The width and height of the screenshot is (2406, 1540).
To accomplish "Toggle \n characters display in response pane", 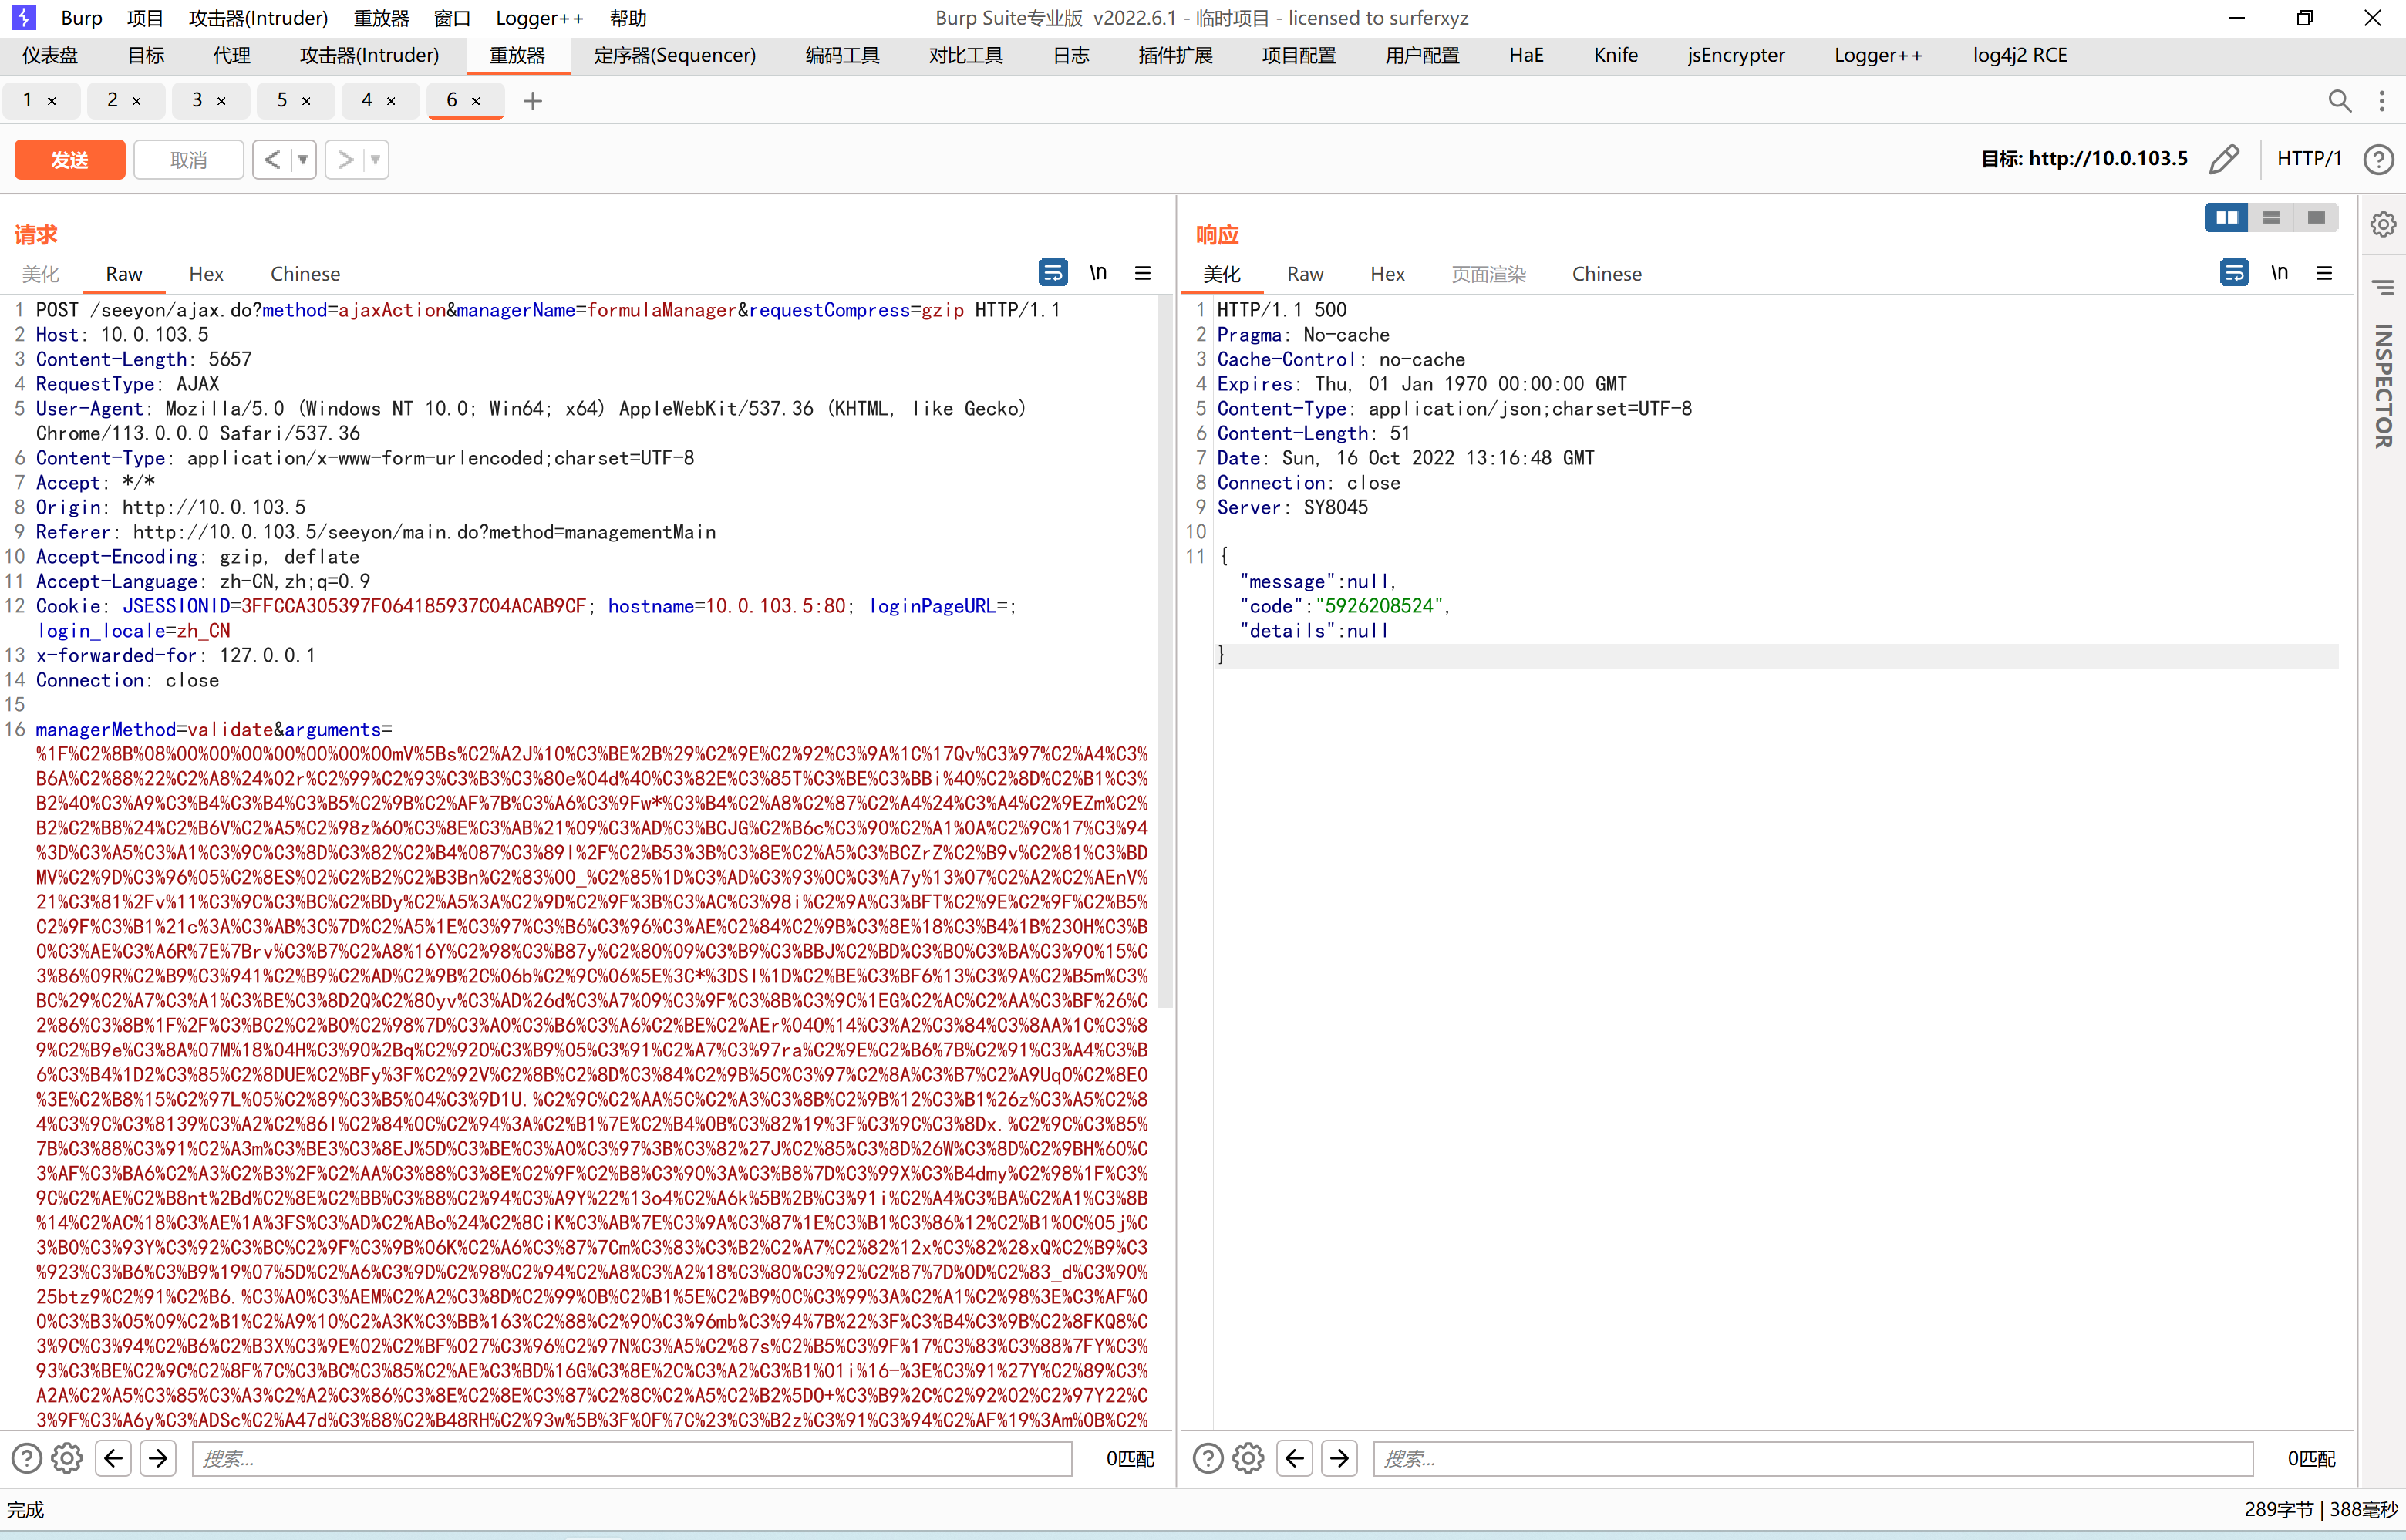I will [x=2279, y=272].
